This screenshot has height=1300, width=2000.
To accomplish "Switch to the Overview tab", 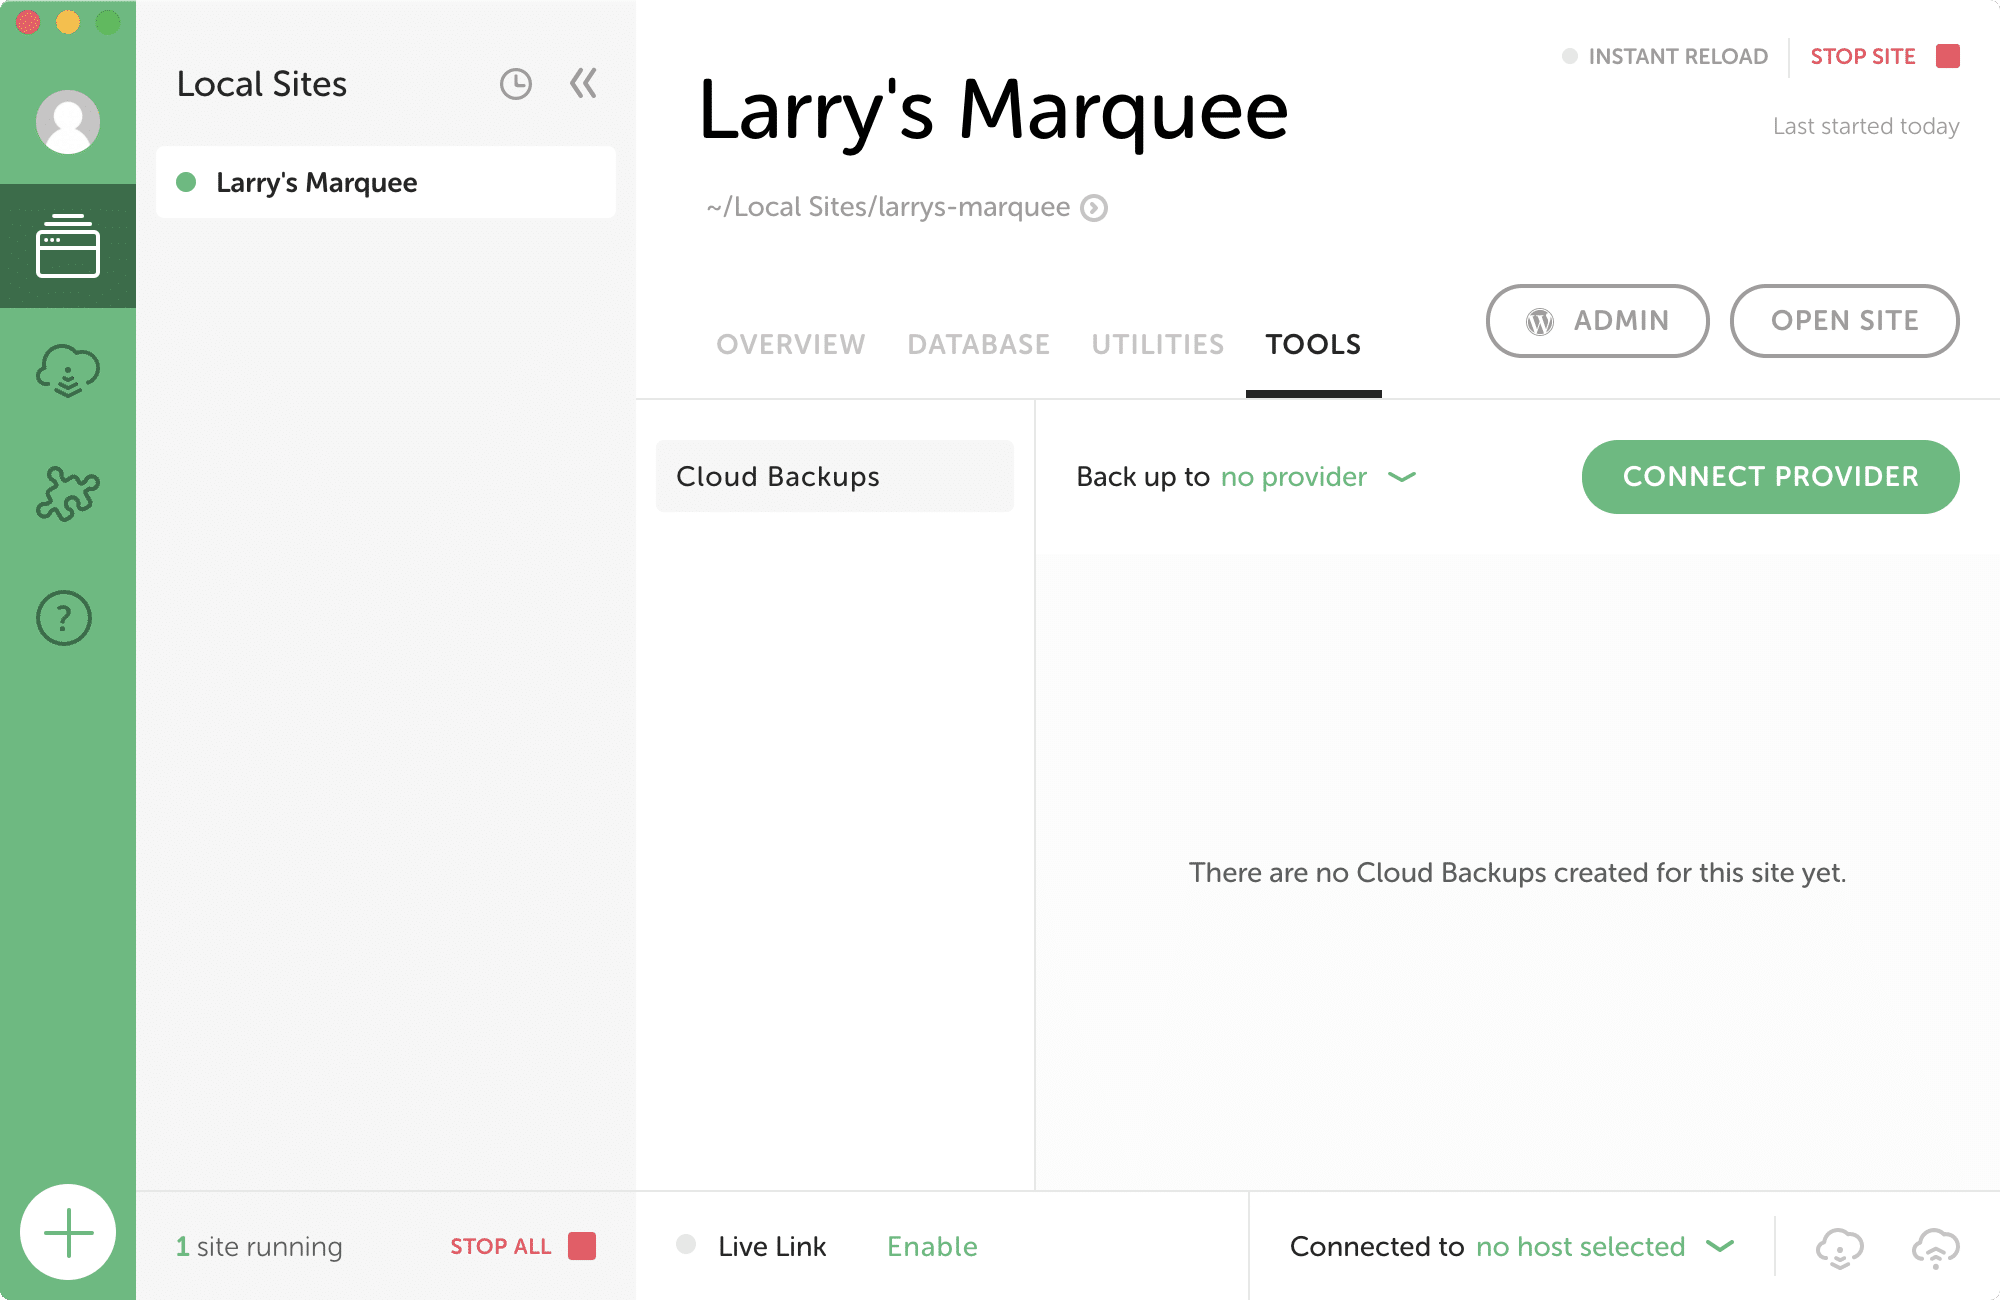I will [x=791, y=344].
